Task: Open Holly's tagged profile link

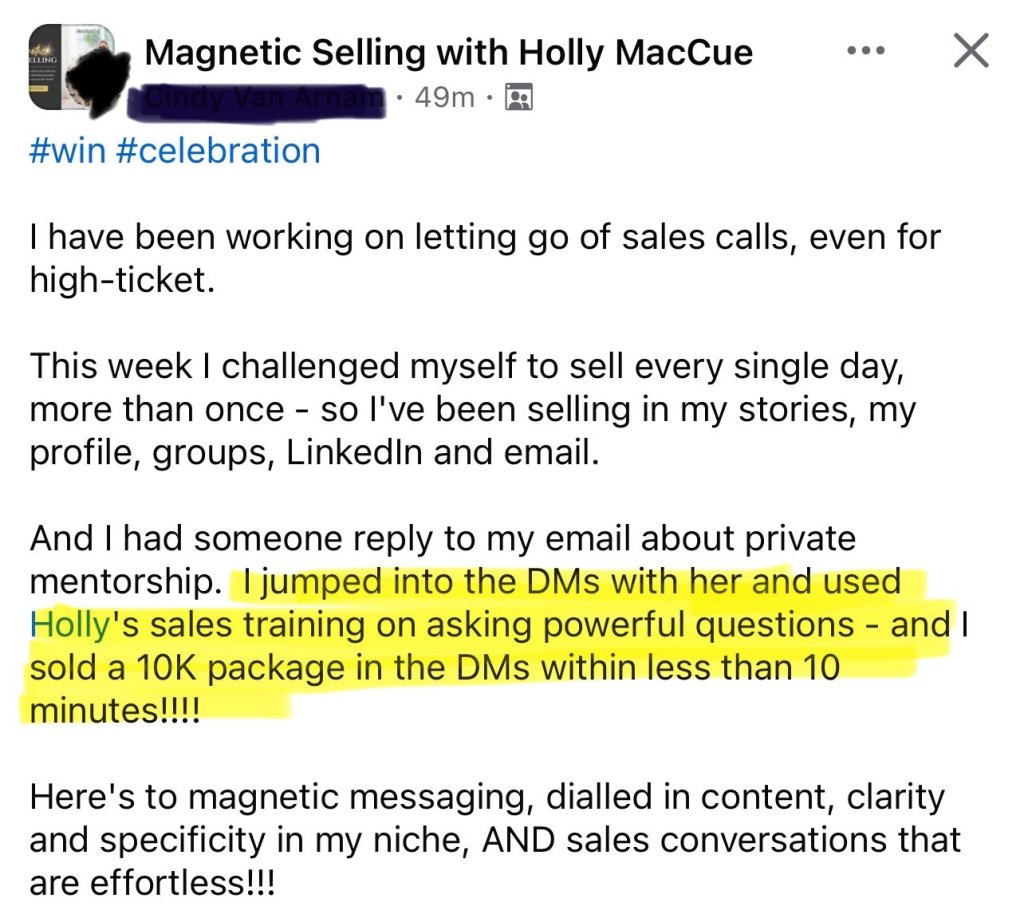Action: point(69,625)
